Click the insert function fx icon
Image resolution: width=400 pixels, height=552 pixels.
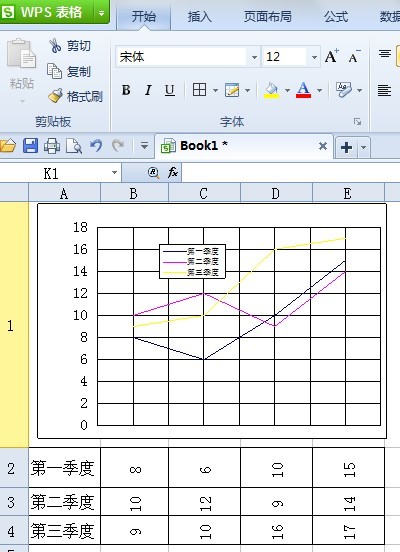(173, 172)
